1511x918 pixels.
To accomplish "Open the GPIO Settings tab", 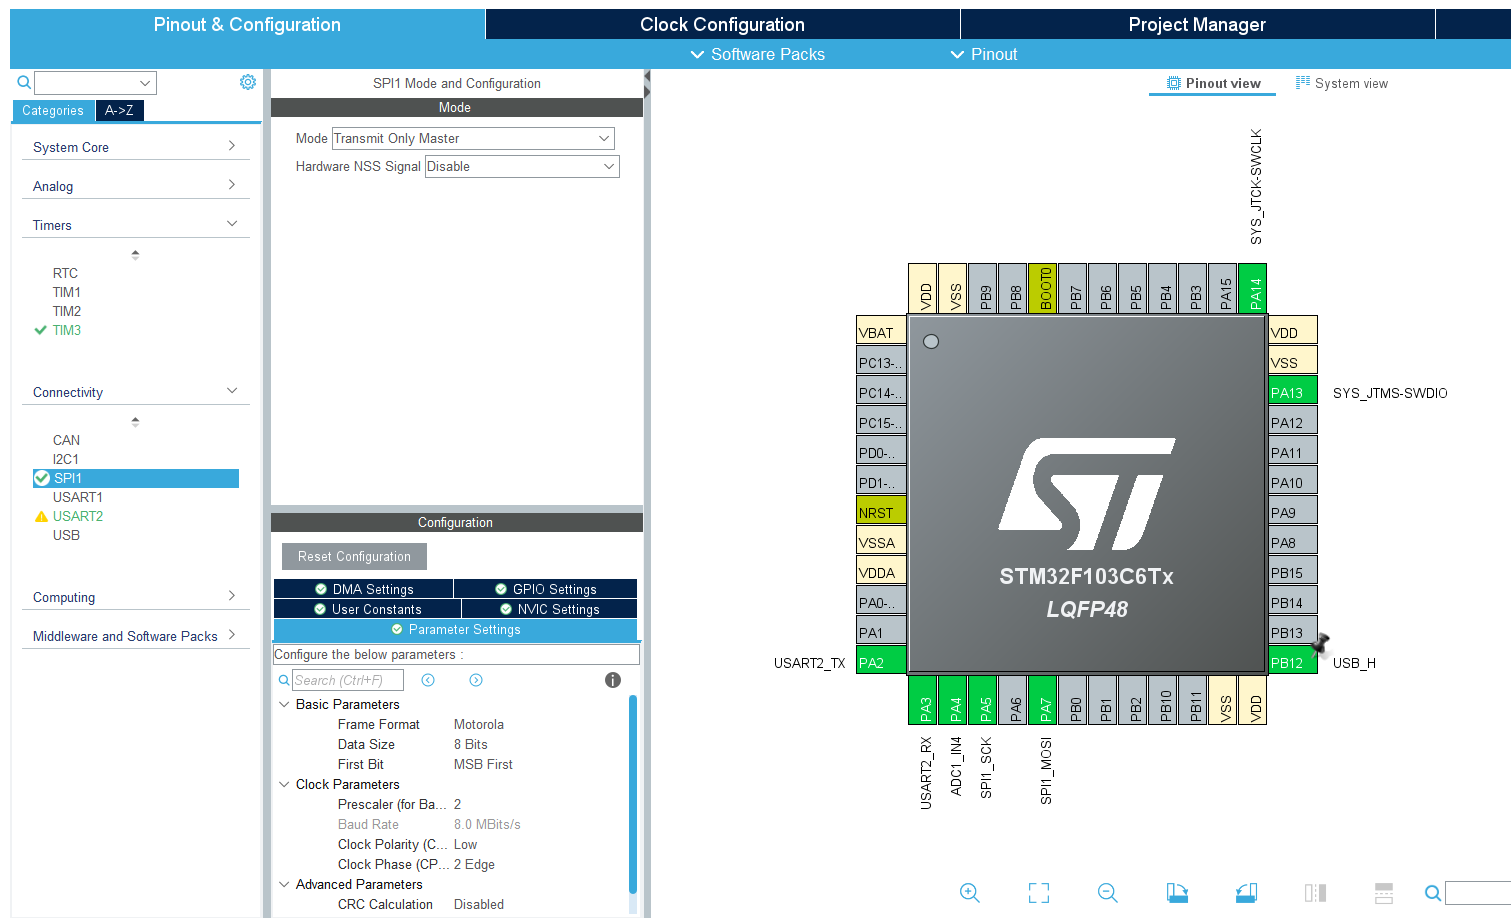I will pos(546,589).
